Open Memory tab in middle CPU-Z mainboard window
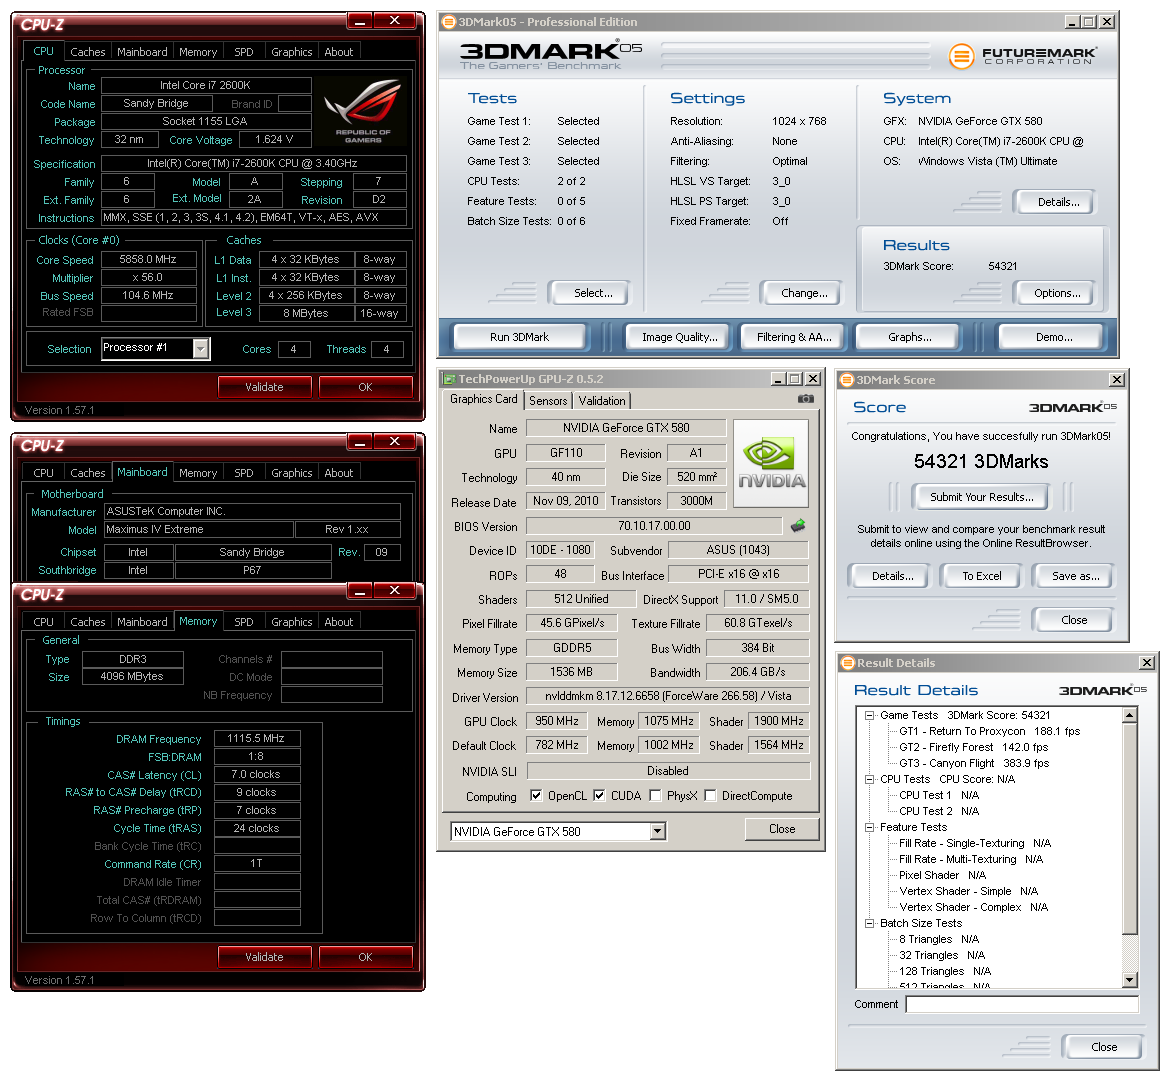This screenshot has height=1089, width=1173. 197,473
